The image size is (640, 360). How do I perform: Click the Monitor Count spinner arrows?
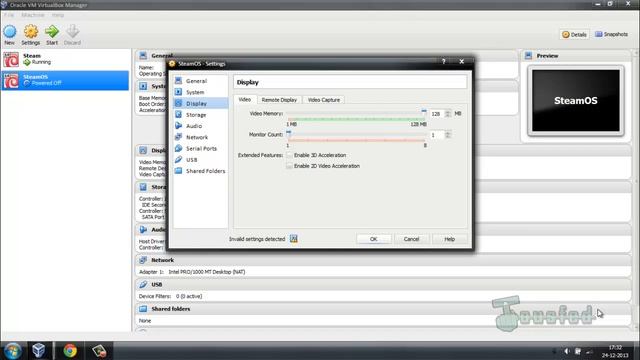click(x=448, y=135)
